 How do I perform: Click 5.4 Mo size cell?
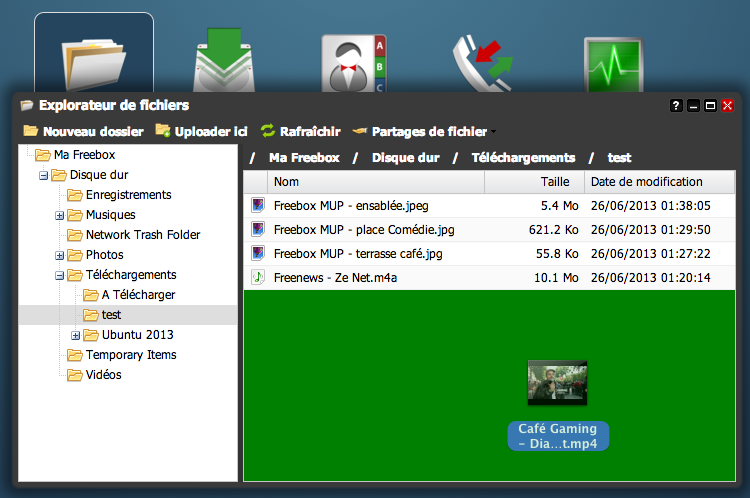[560, 206]
